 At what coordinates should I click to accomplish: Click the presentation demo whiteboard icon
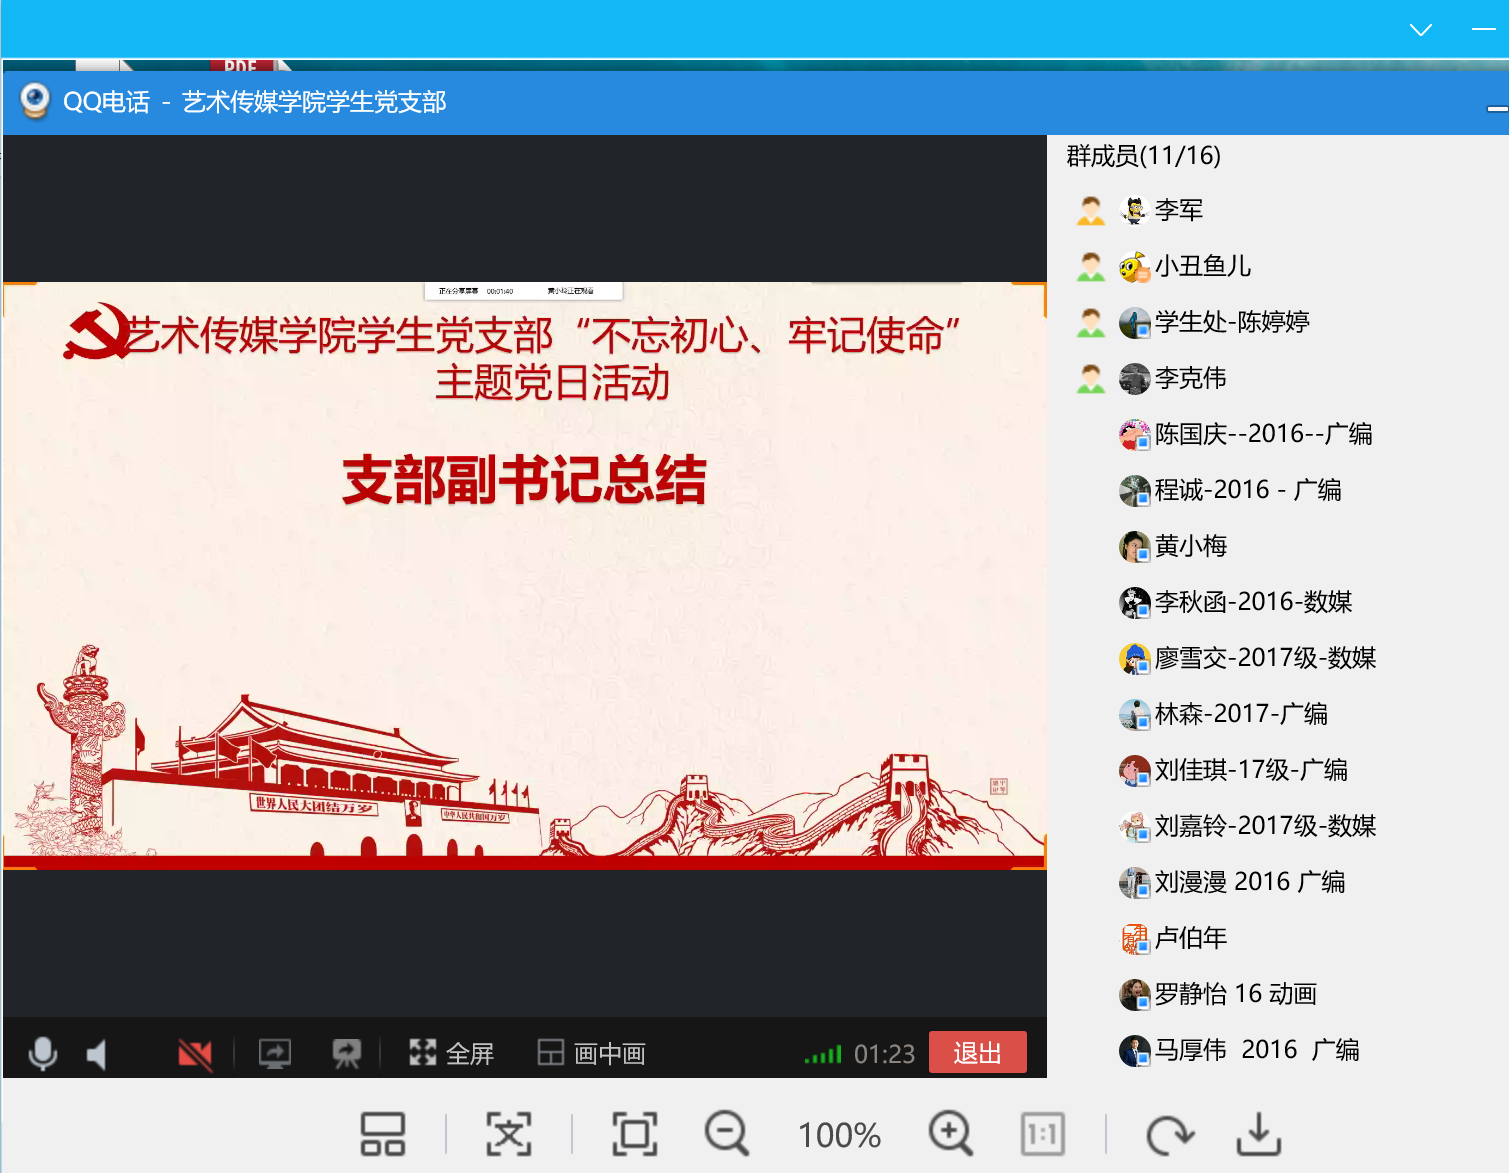346,1053
